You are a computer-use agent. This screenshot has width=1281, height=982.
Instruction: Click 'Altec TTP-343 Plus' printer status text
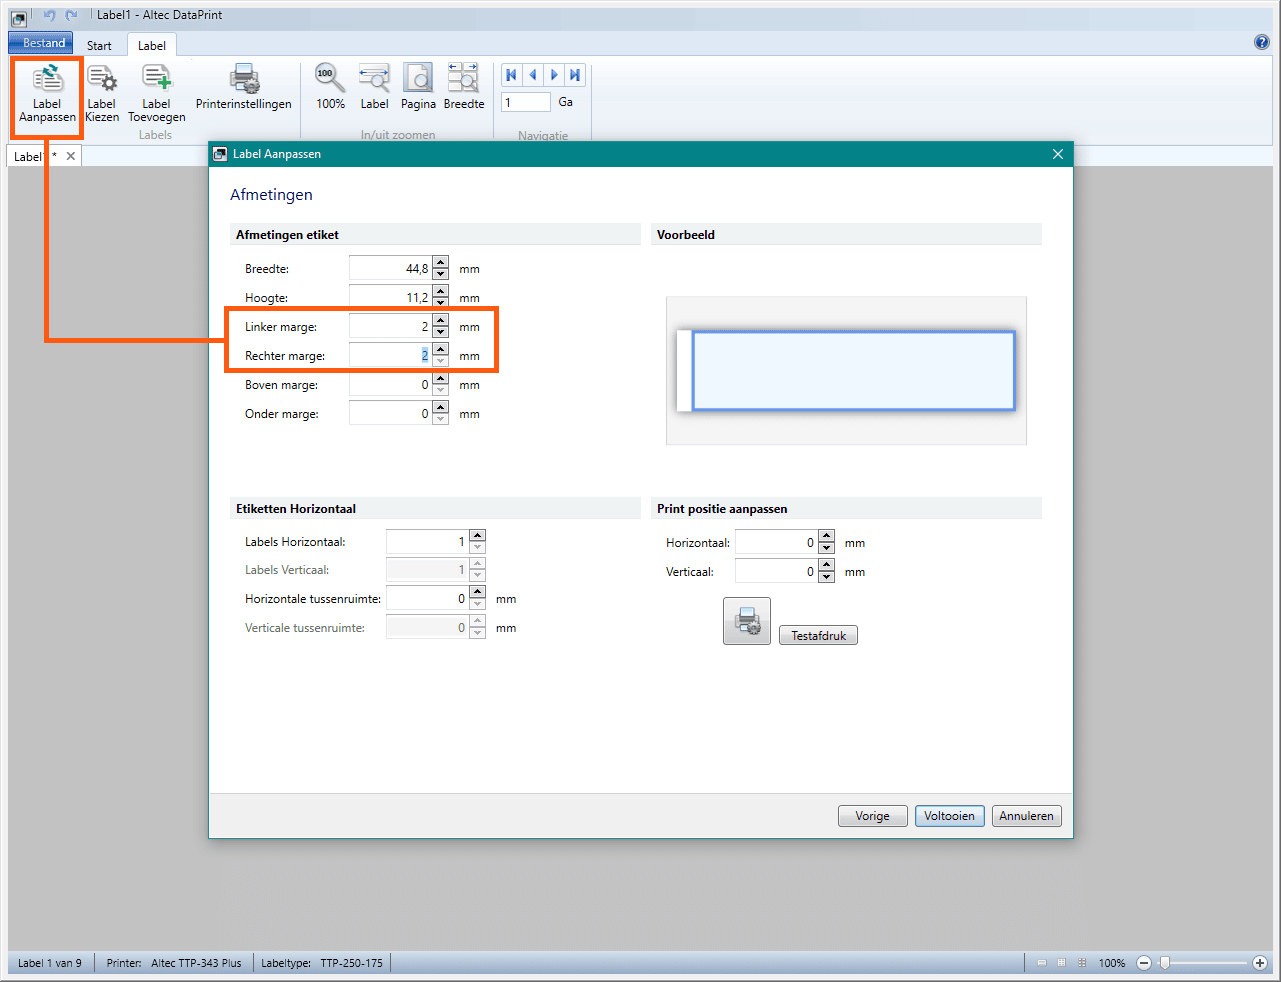pos(196,963)
